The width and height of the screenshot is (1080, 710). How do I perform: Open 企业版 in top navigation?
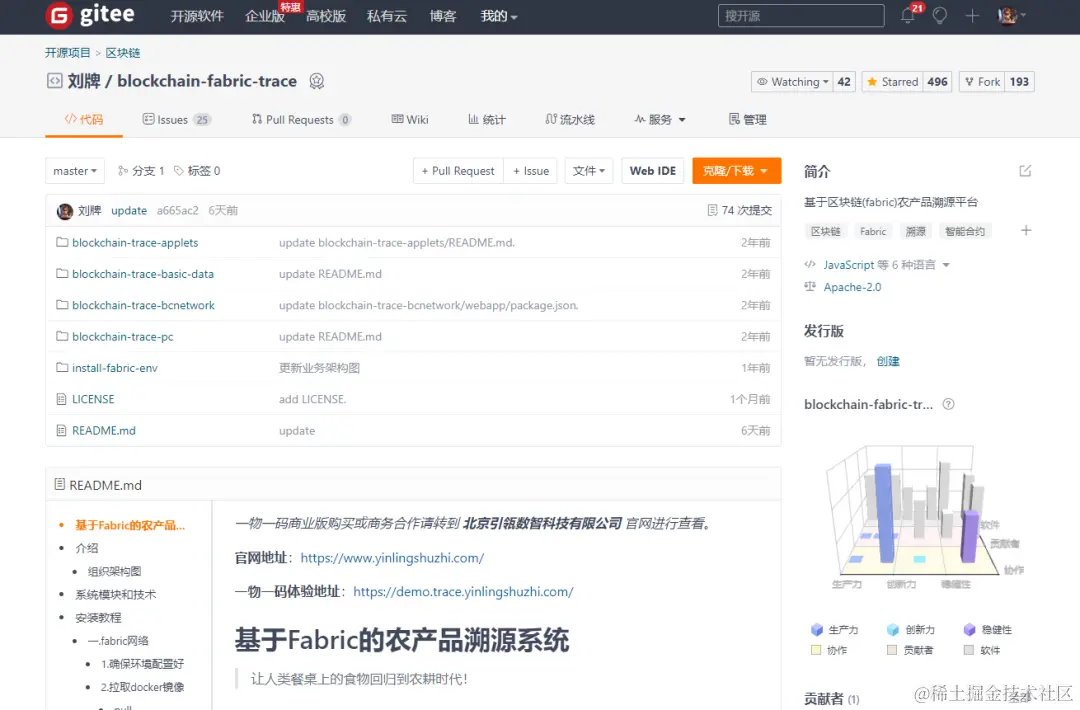click(264, 16)
